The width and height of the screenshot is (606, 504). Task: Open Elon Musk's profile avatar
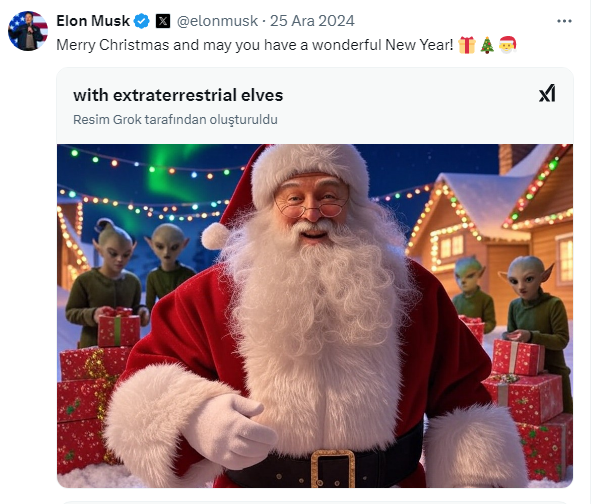tap(28, 31)
